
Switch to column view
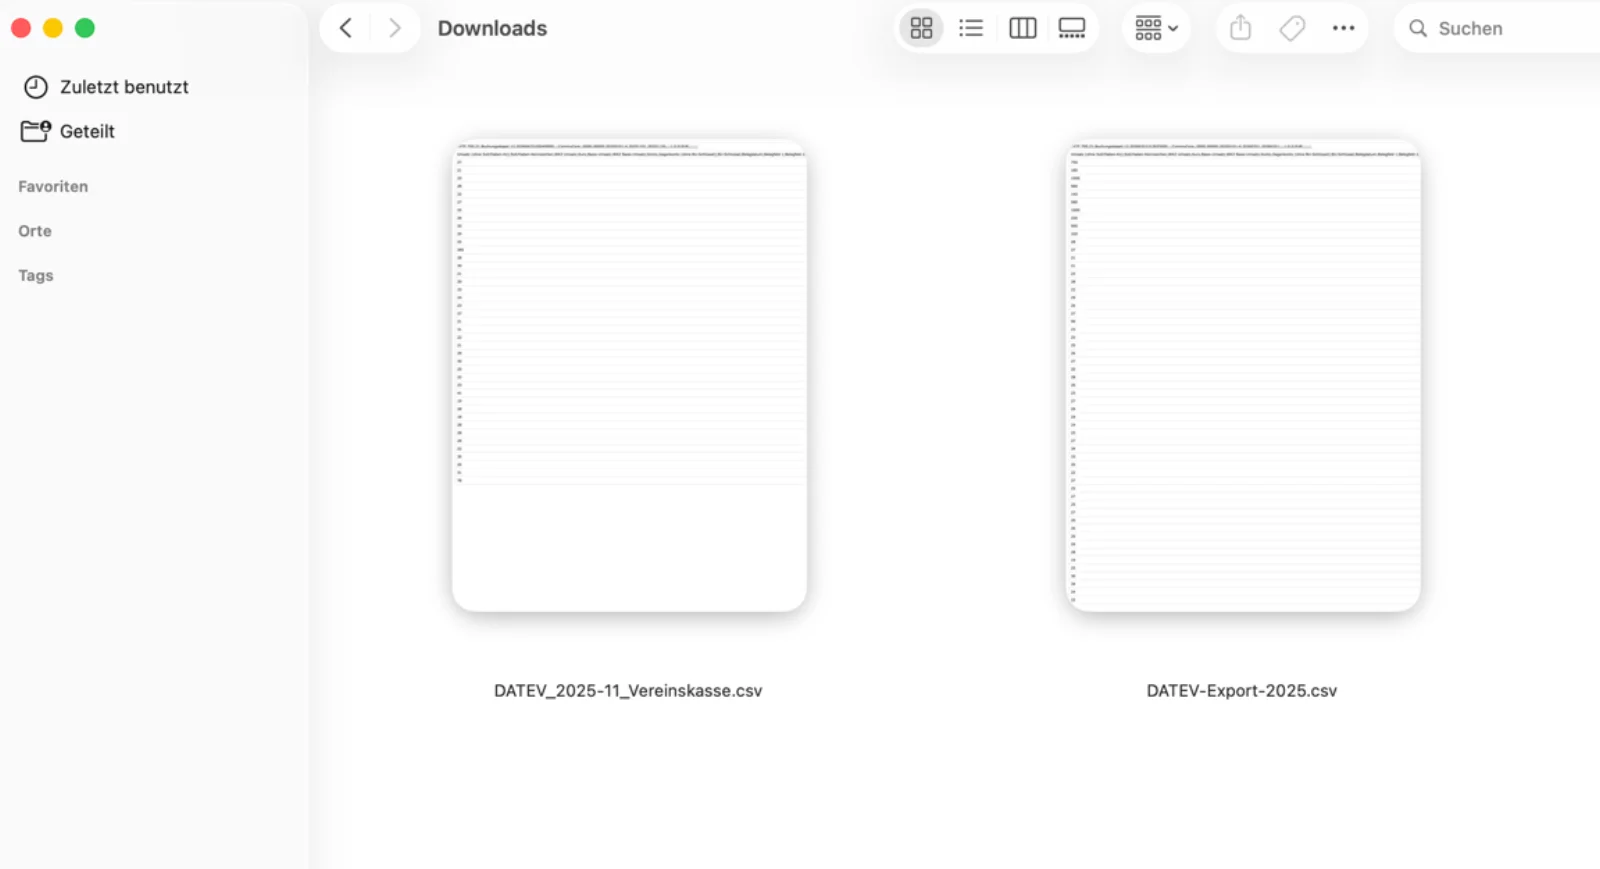pyautogui.click(x=1022, y=28)
